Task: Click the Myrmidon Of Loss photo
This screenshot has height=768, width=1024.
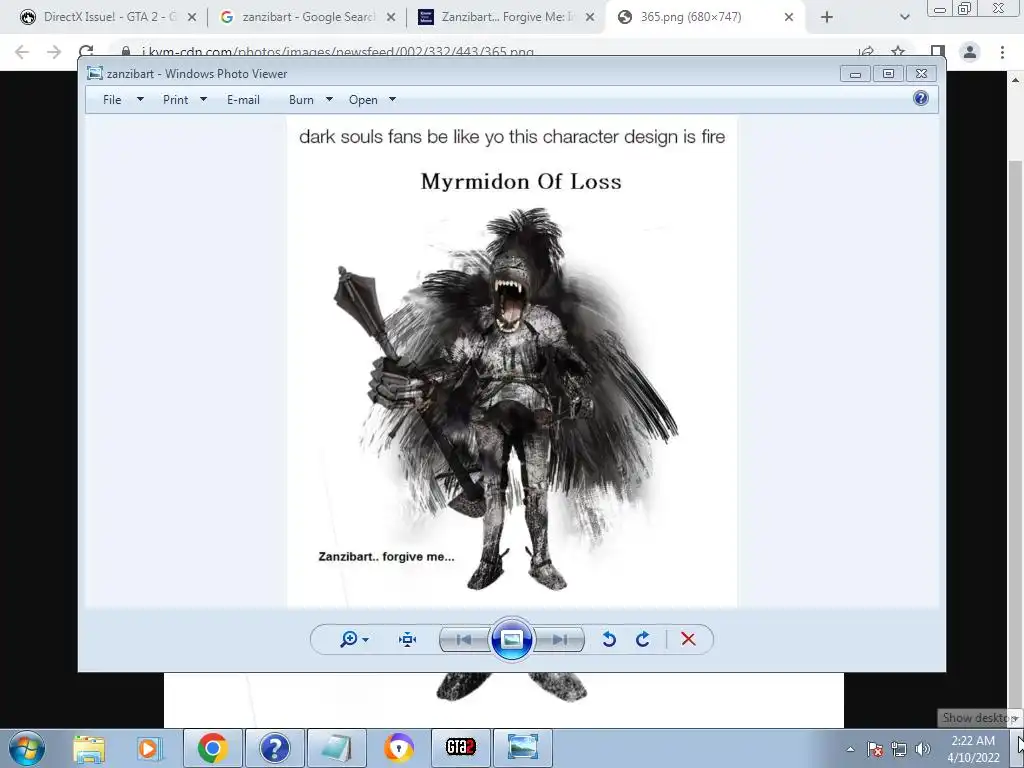Action: 512,362
